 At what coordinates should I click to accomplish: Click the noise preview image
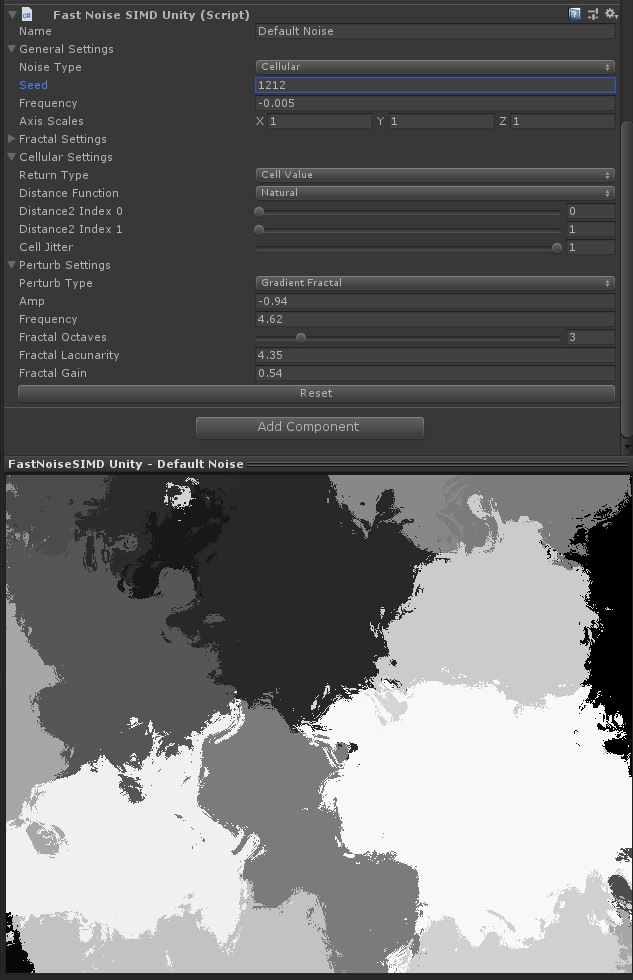[x=316, y=723]
